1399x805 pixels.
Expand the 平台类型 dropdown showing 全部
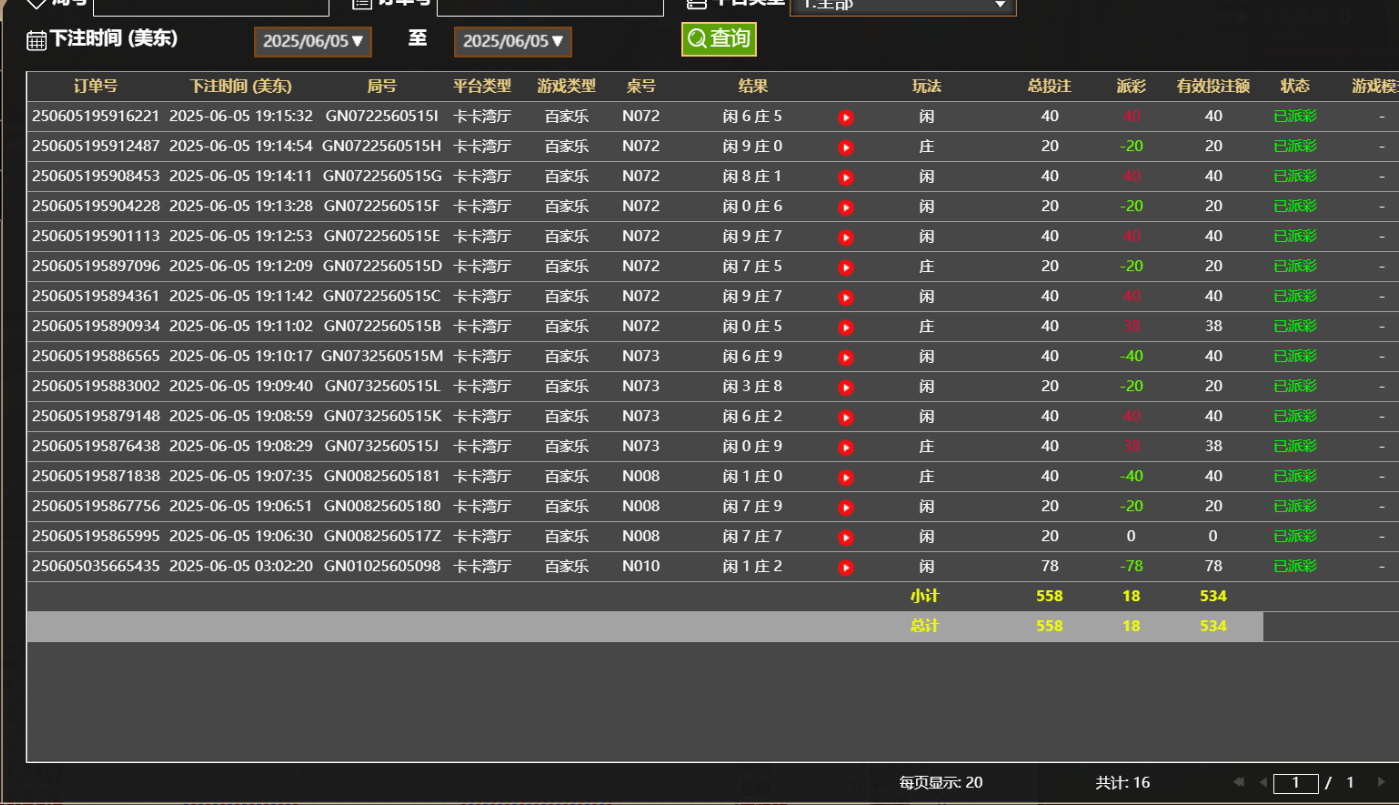click(x=902, y=5)
